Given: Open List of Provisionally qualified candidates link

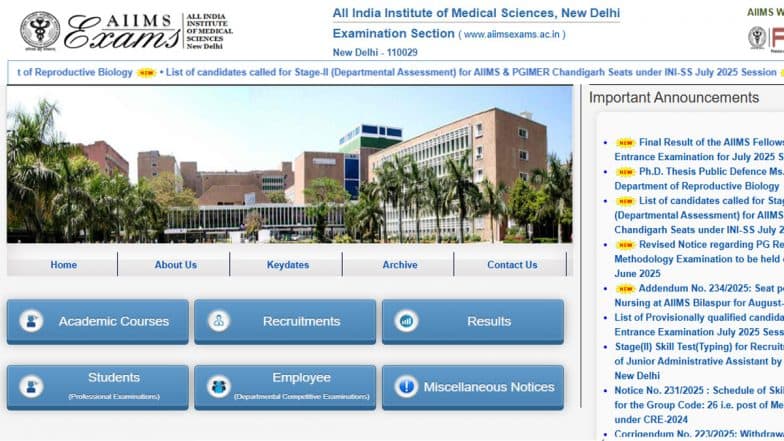Looking at the screenshot, I should pos(699,324).
